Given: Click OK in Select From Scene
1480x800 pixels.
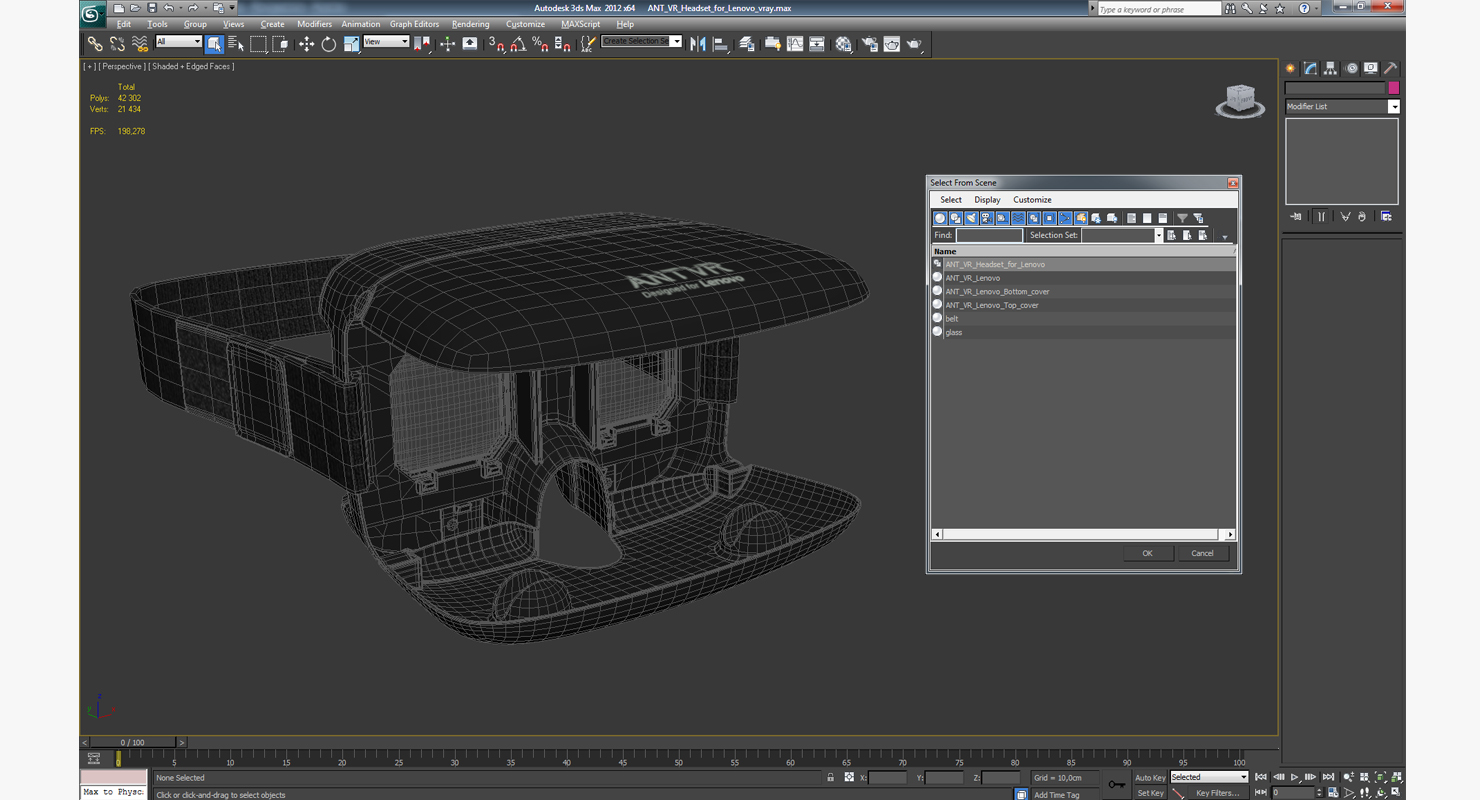Looking at the screenshot, I should click(1147, 553).
